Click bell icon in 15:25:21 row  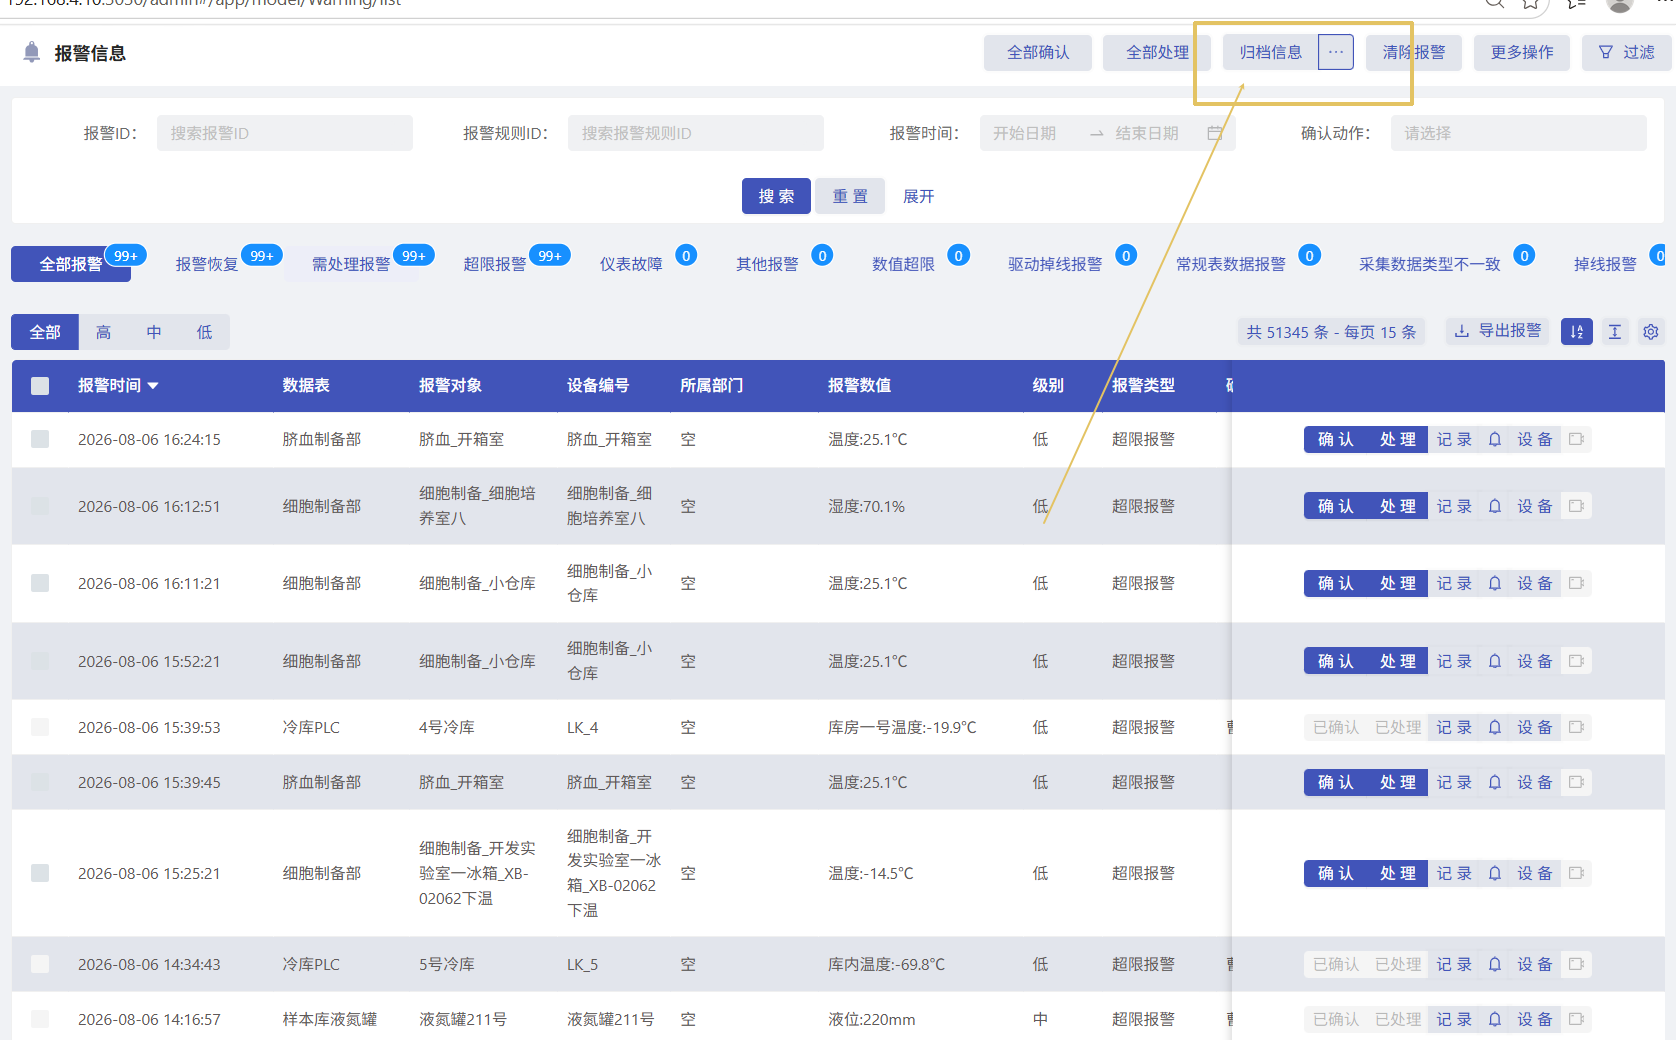pos(1495,873)
